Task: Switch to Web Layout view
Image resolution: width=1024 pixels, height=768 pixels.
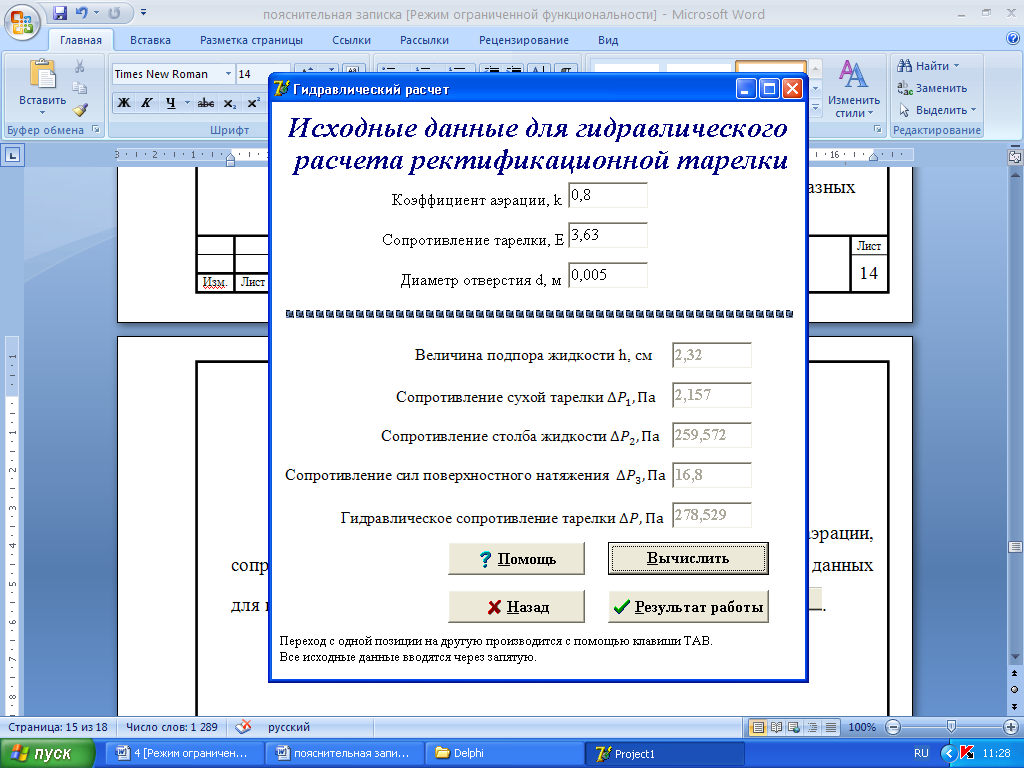Action: click(794, 727)
